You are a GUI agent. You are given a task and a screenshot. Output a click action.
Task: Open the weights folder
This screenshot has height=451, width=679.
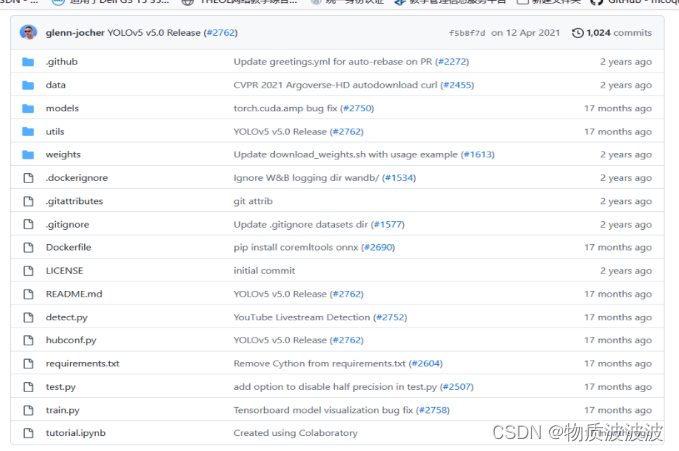pos(63,155)
